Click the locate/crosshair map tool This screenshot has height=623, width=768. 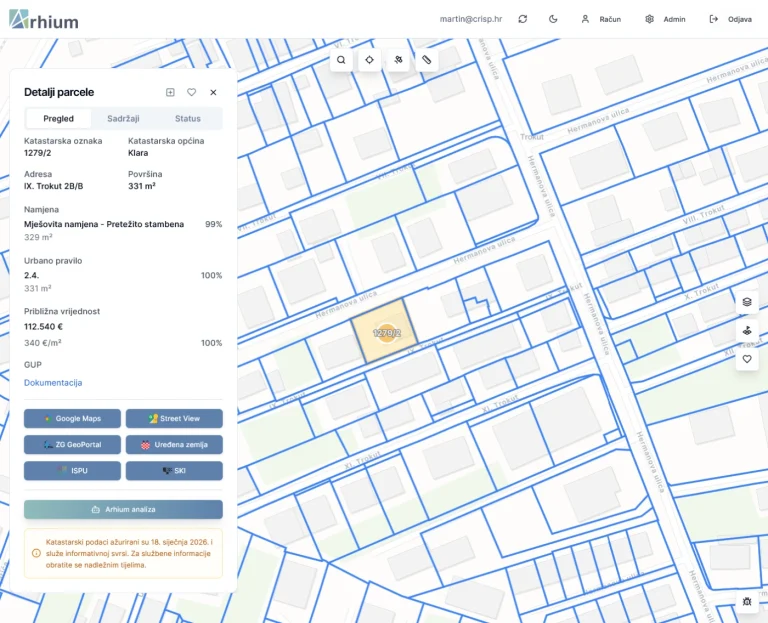click(x=369, y=60)
